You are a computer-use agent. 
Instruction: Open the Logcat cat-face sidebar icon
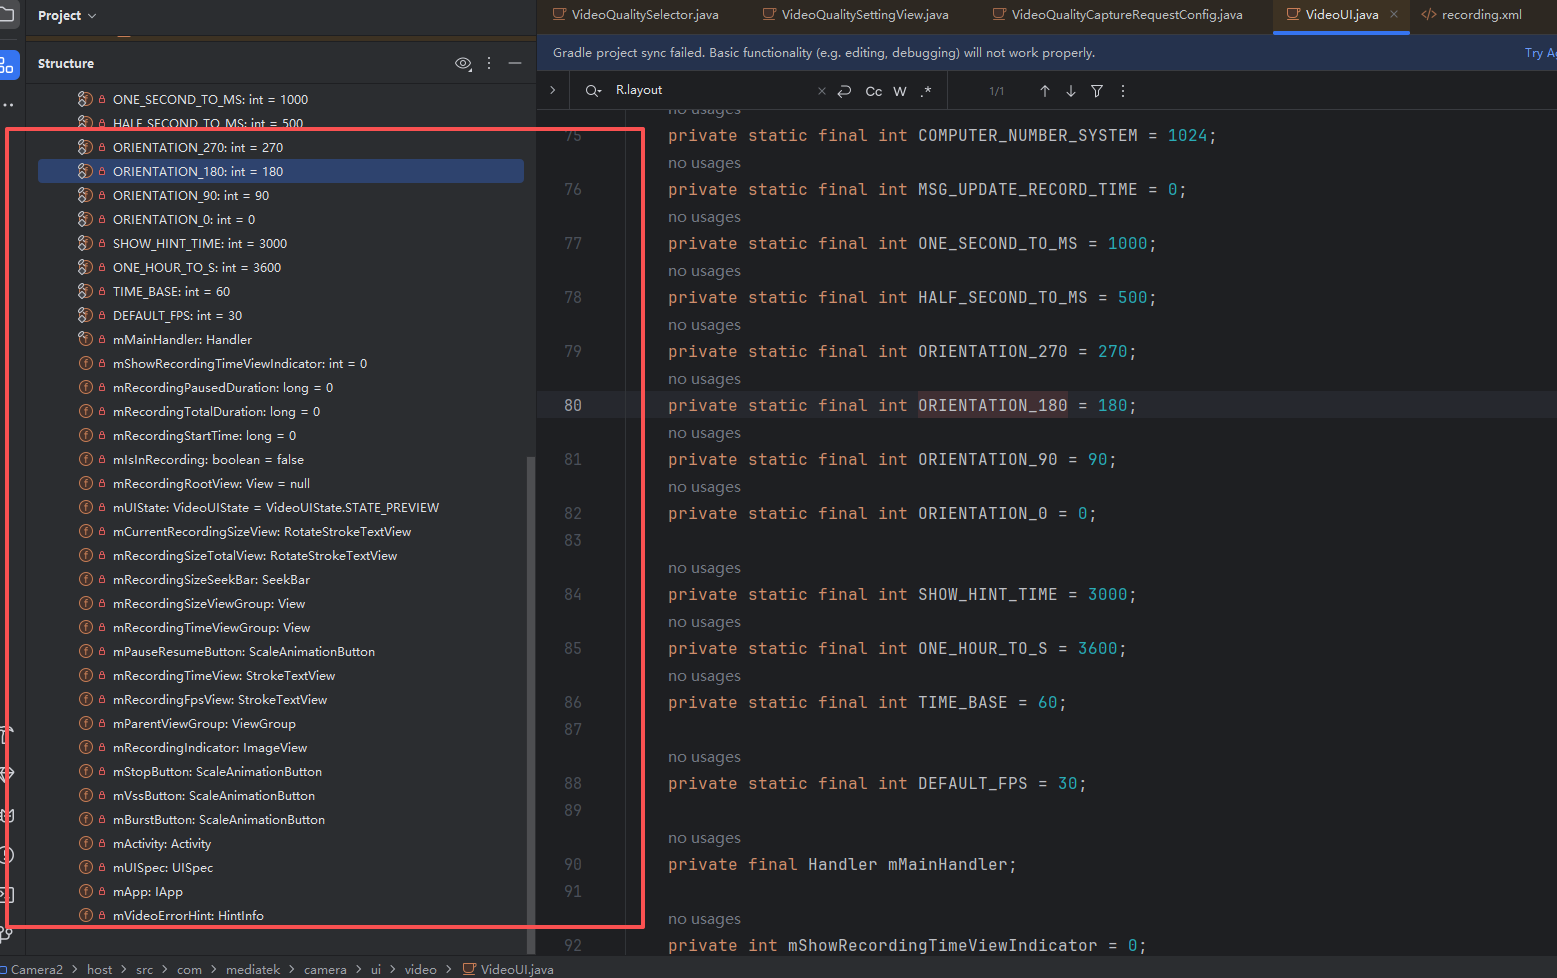pos(5,815)
